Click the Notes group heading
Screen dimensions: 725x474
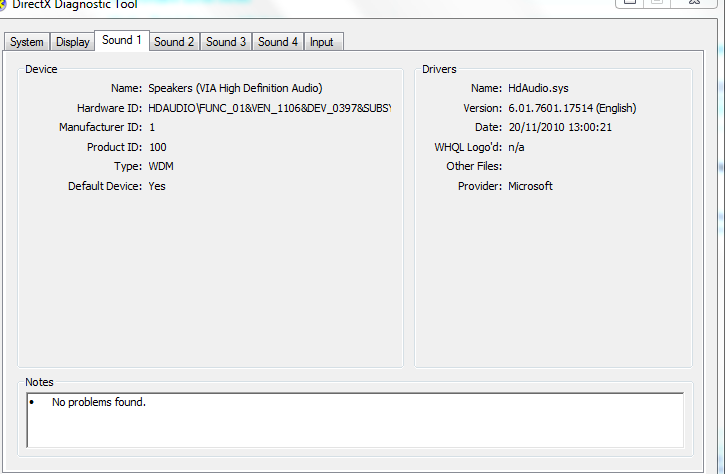(39, 382)
